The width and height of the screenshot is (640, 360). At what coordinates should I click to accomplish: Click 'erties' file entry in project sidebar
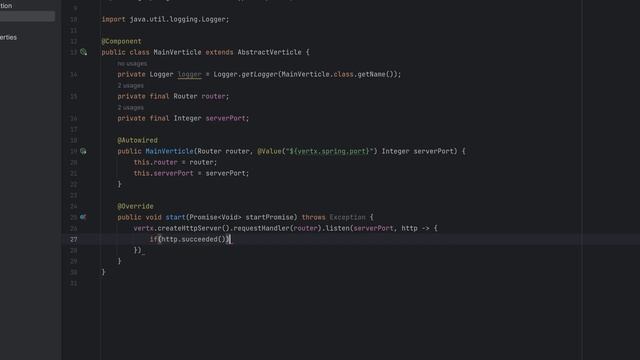click(9, 37)
